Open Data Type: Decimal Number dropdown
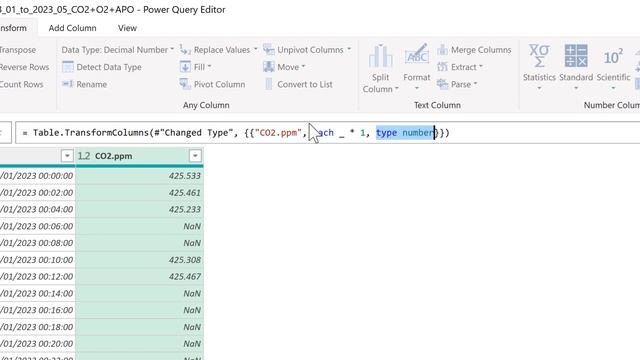Viewport: 640px width, 360px height. click(118, 50)
